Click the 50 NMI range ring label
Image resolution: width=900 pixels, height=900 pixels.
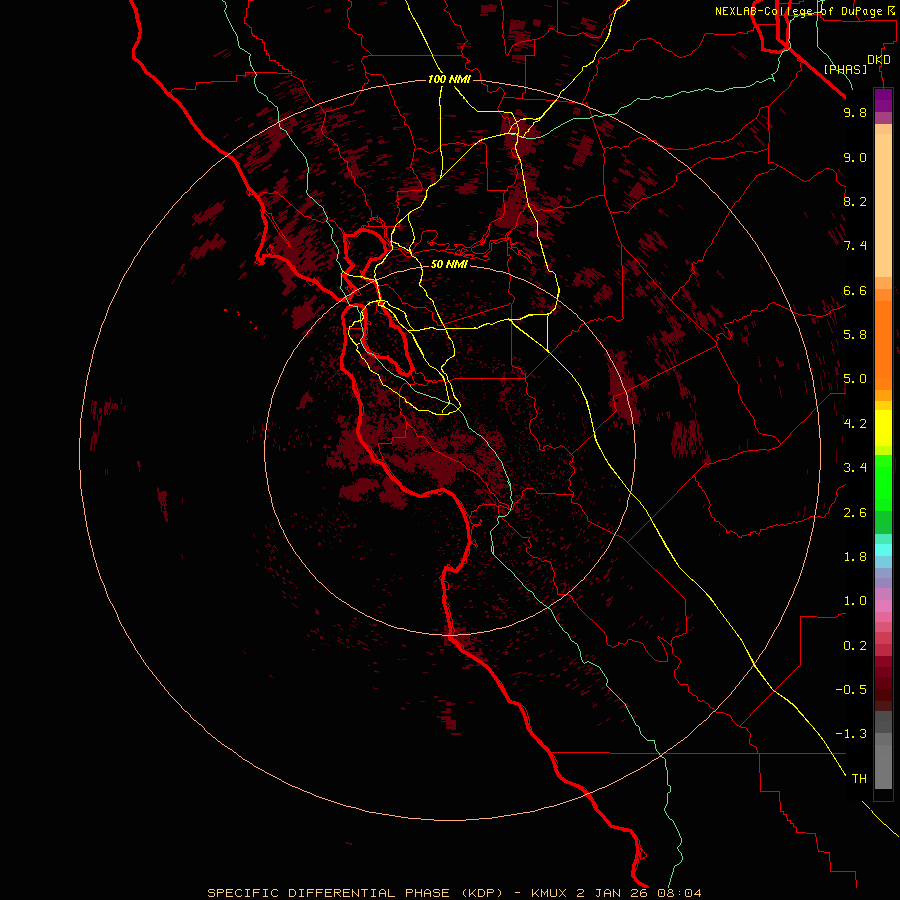pos(449,264)
